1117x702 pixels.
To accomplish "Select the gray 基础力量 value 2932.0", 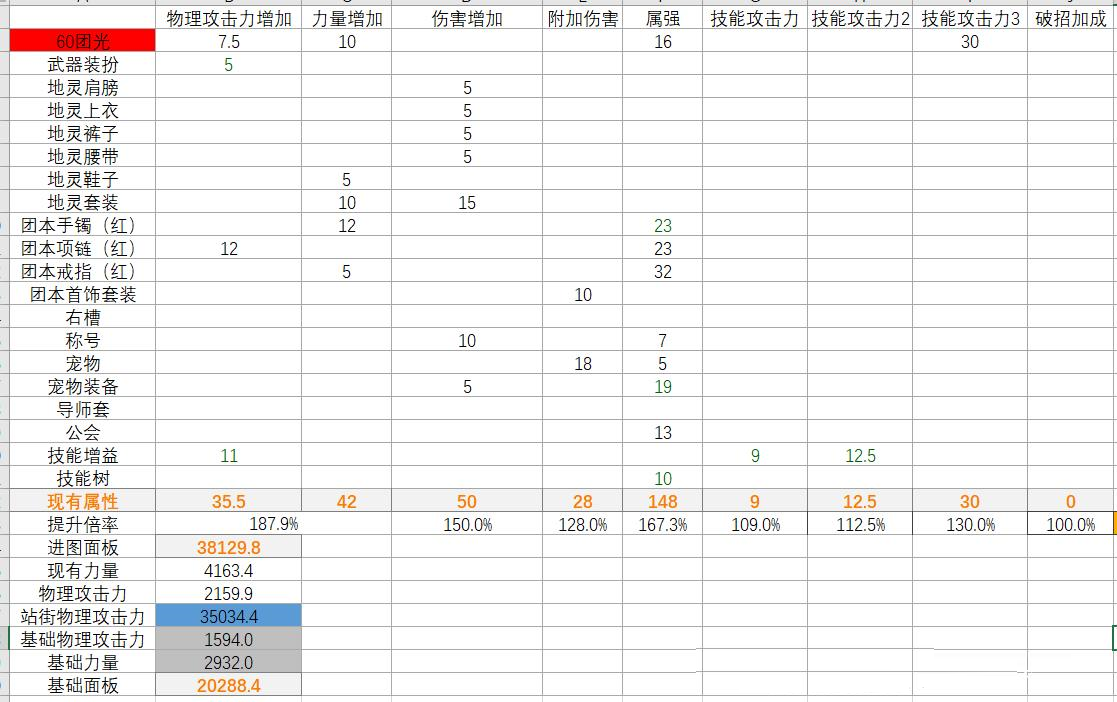I will 229,662.
